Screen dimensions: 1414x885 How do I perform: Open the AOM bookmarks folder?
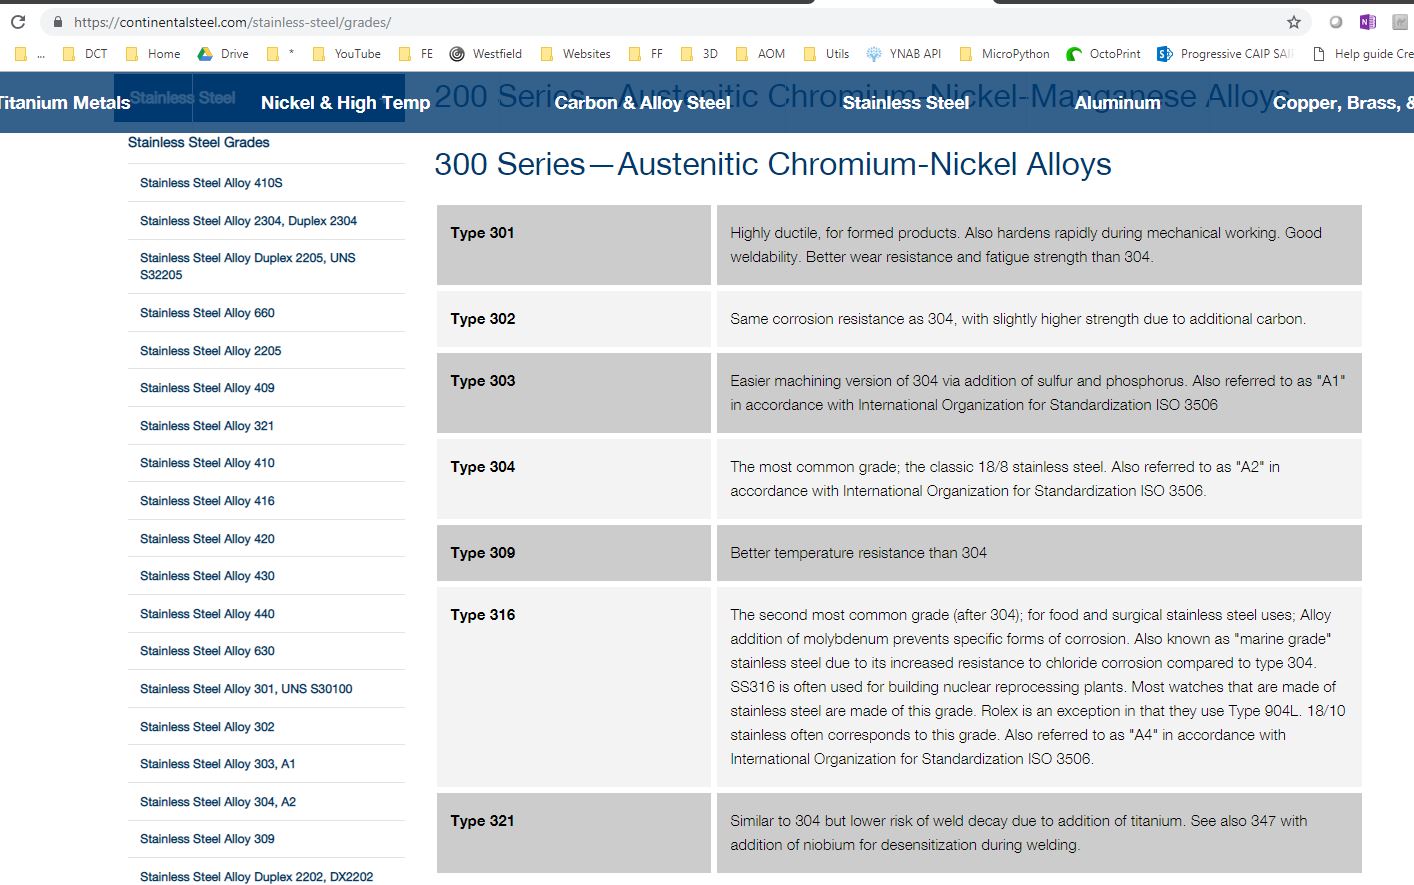(760, 54)
